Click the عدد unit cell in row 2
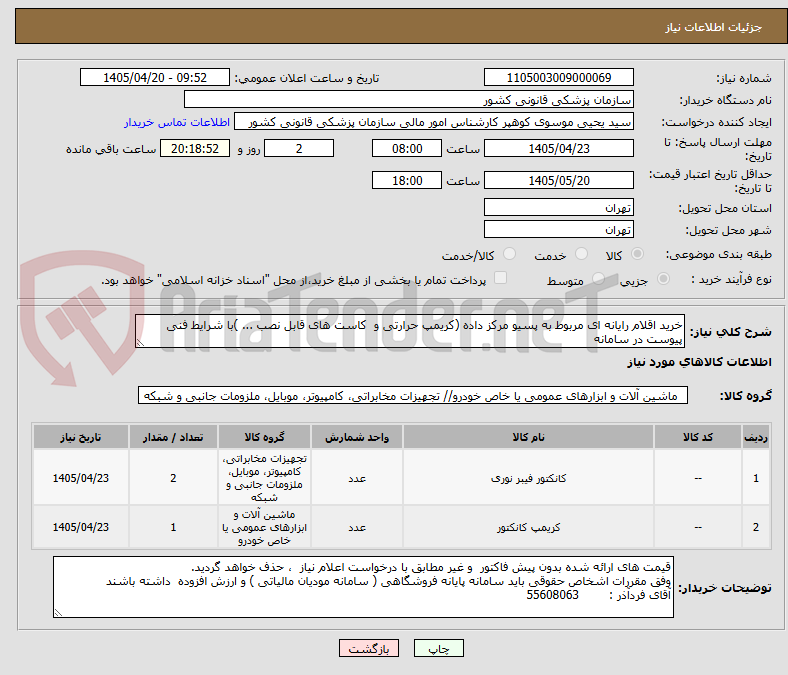Viewport: 788px width, 675px height. click(x=357, y=527)
